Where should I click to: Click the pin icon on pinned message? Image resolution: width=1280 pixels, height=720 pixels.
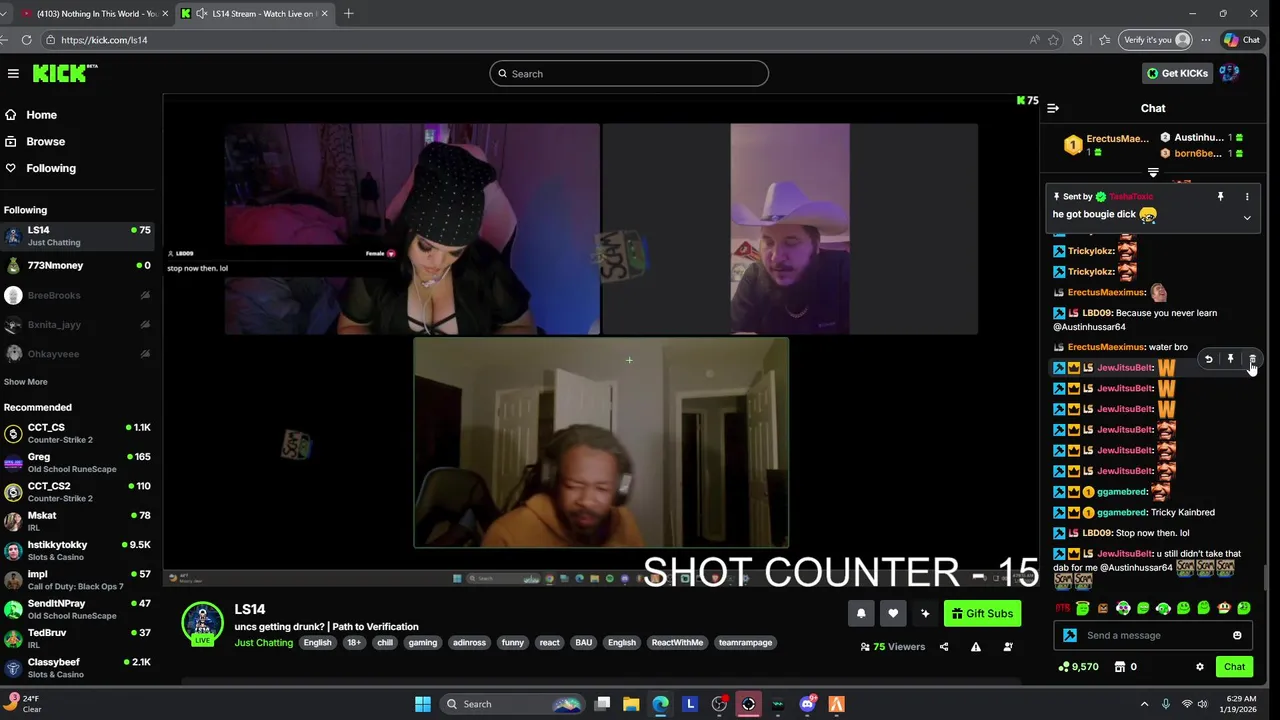1220,197
